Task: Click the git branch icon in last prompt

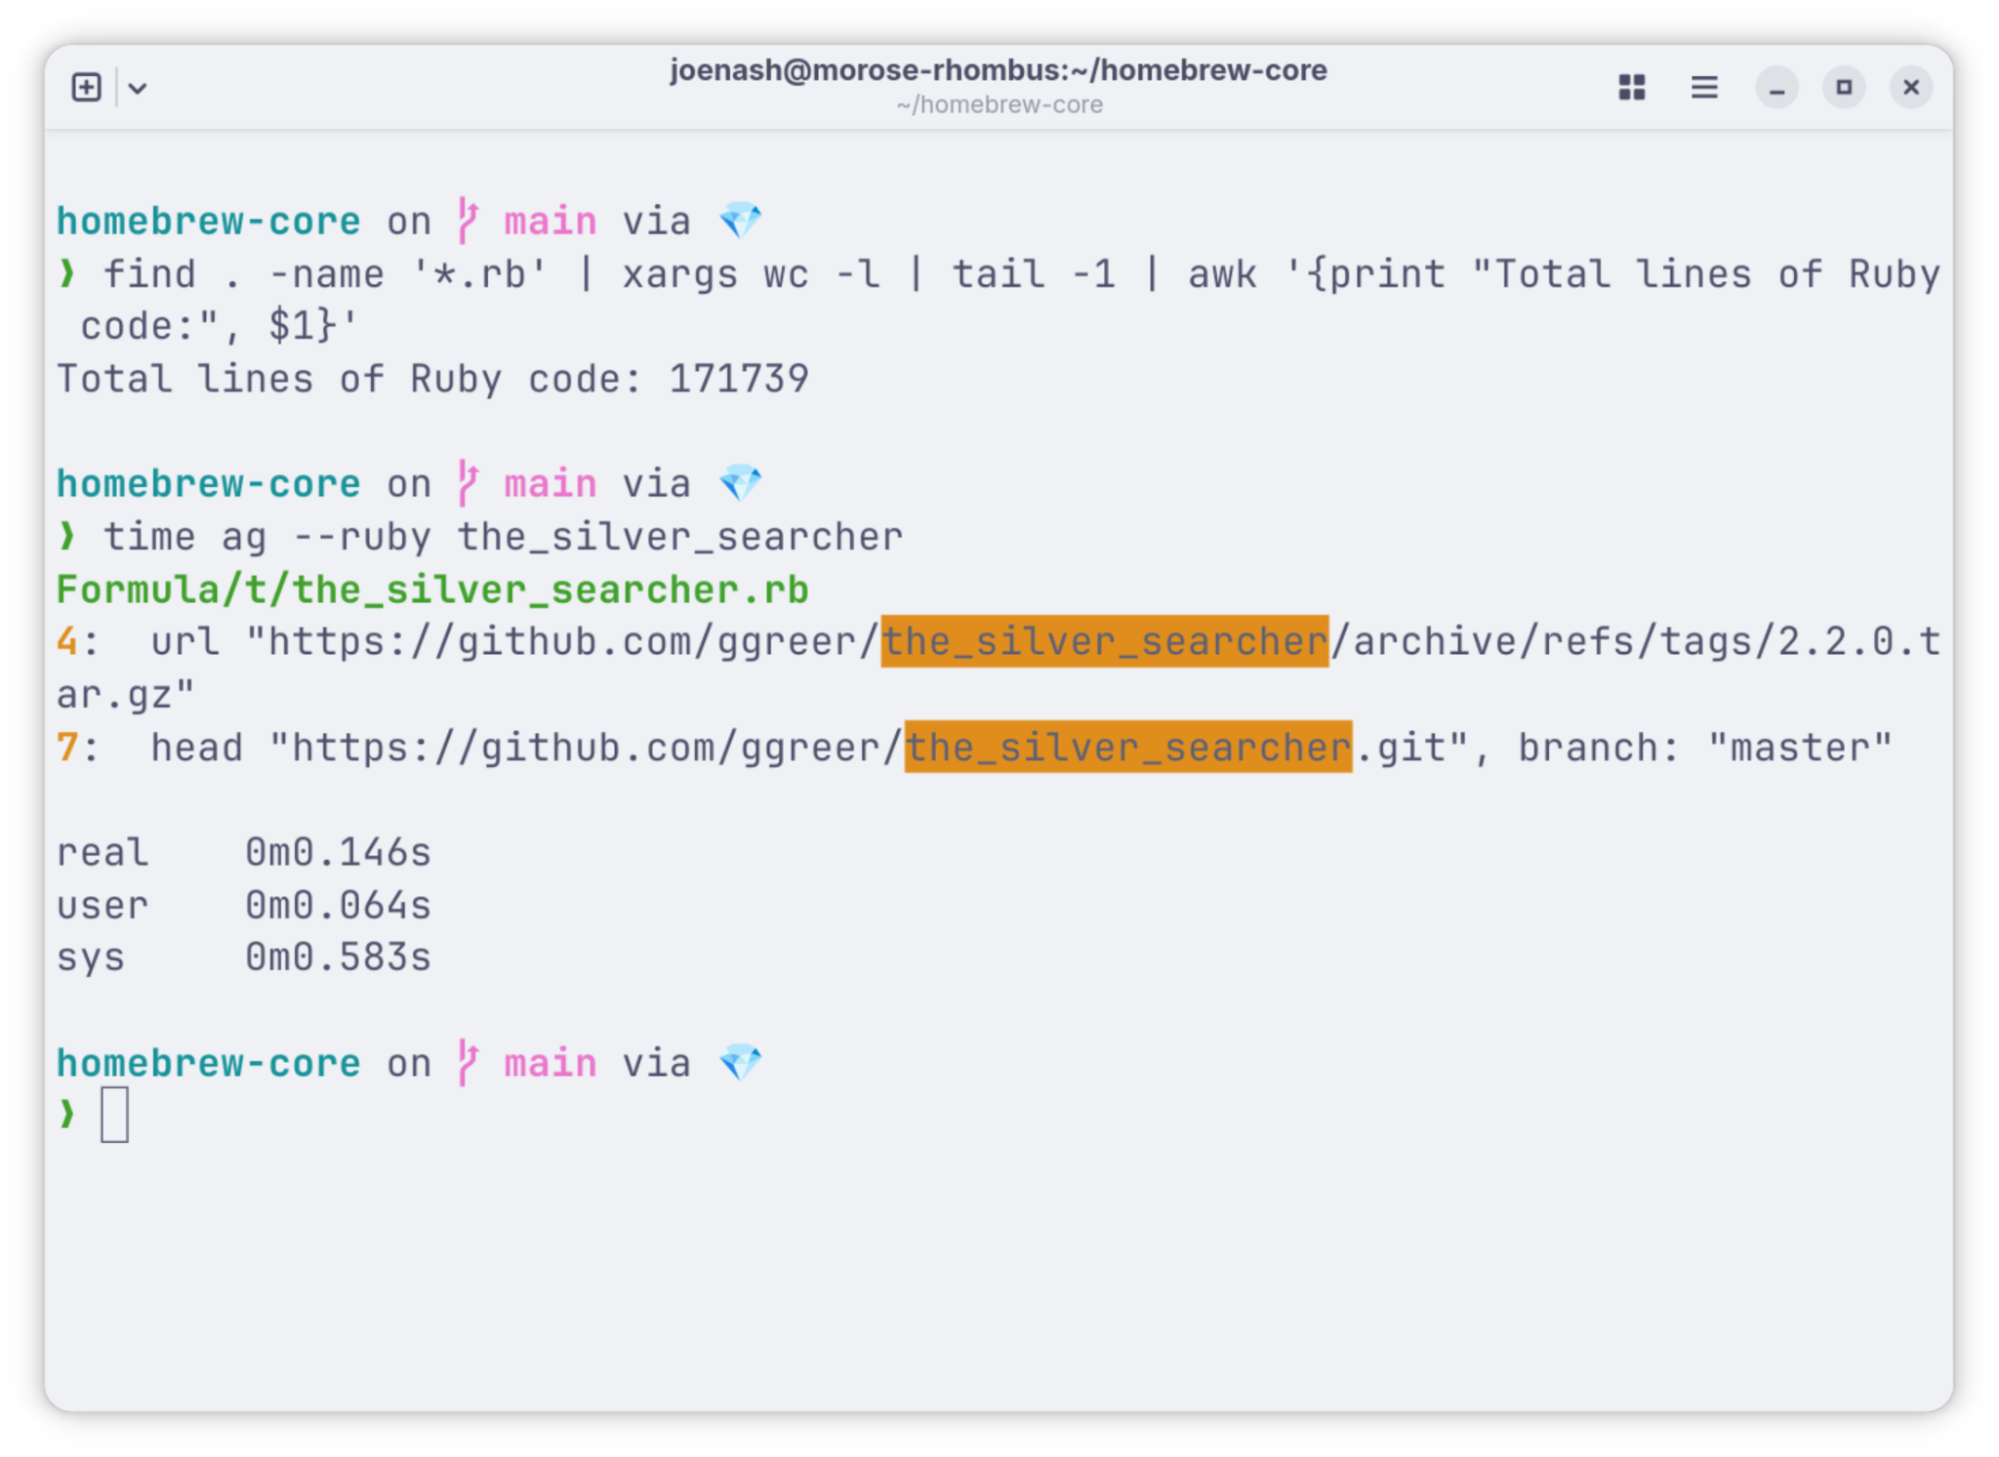Action: pos(467,1062)
